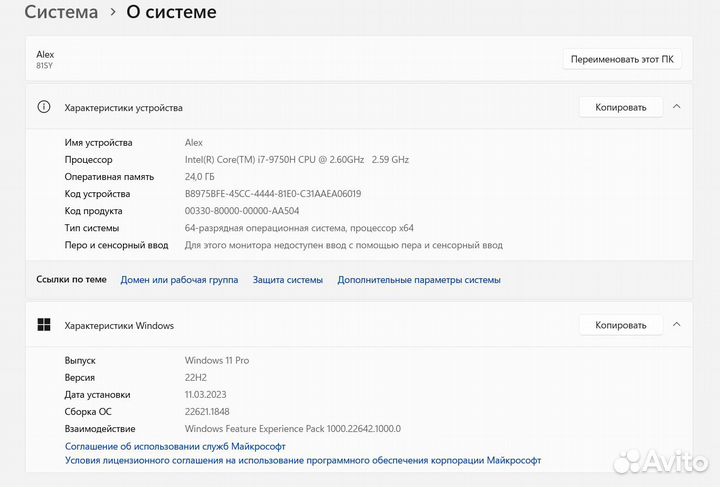
Task: Select the 22H2 version value
Action: pyautogui.click(x=196, y=377)
